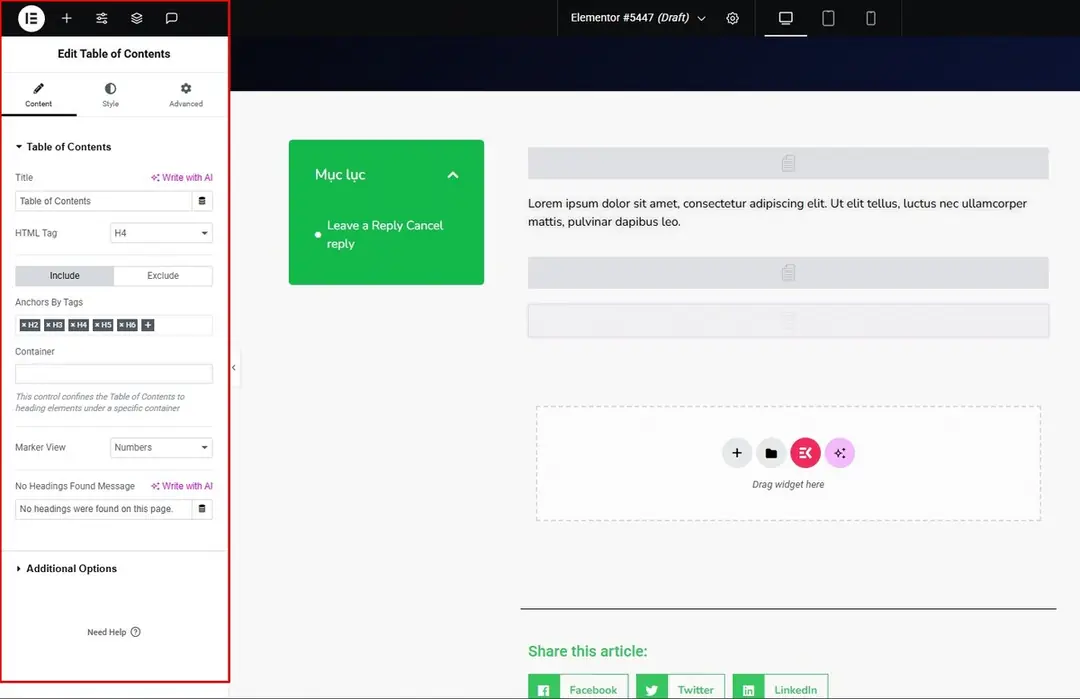Click Write with AI next to Title
This screenshot has height=699, width=1080.
(182, 177)
